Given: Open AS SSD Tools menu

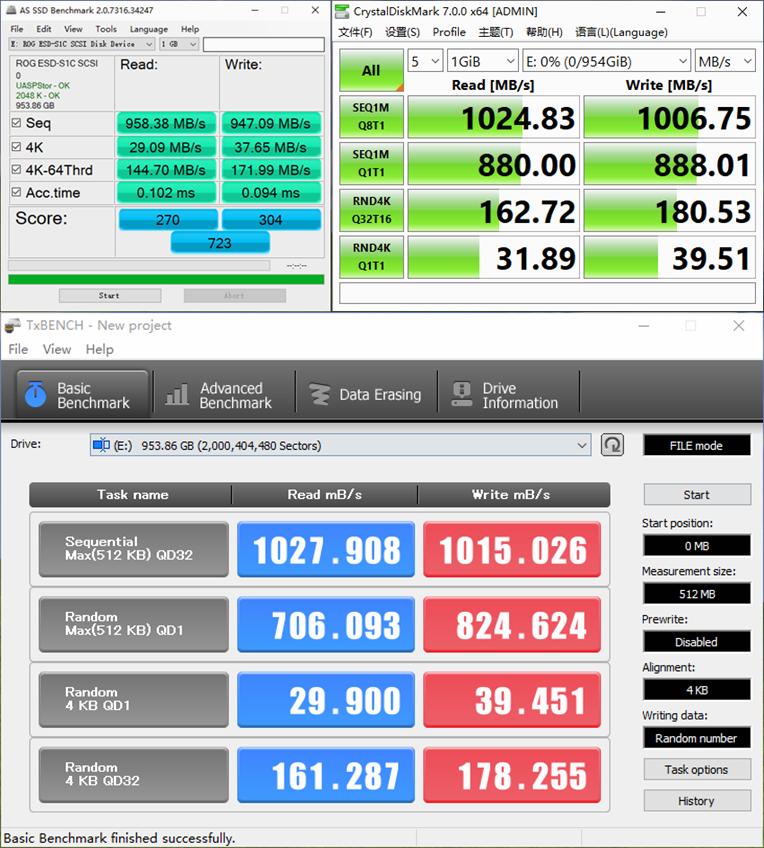Looking at the screenshot, I should [x=106, y=29].
